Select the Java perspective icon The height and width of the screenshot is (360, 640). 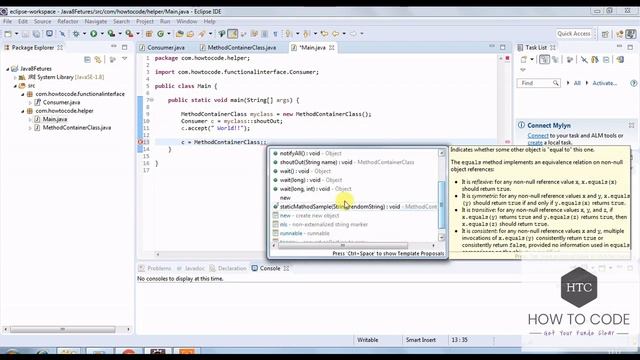631,34
